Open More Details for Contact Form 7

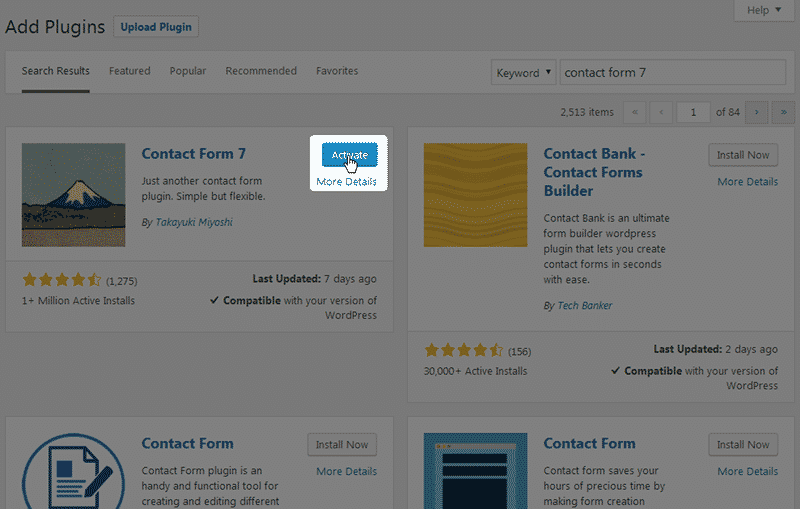tap(346, 182)
